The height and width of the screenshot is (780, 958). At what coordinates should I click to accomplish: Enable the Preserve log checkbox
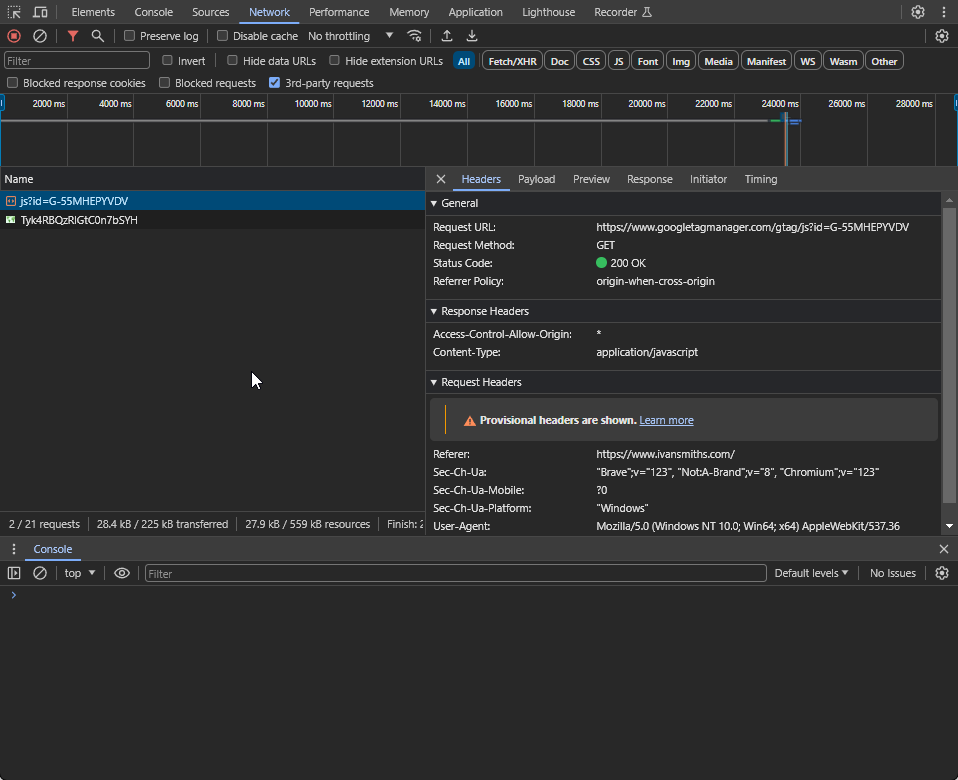point(130,36)
